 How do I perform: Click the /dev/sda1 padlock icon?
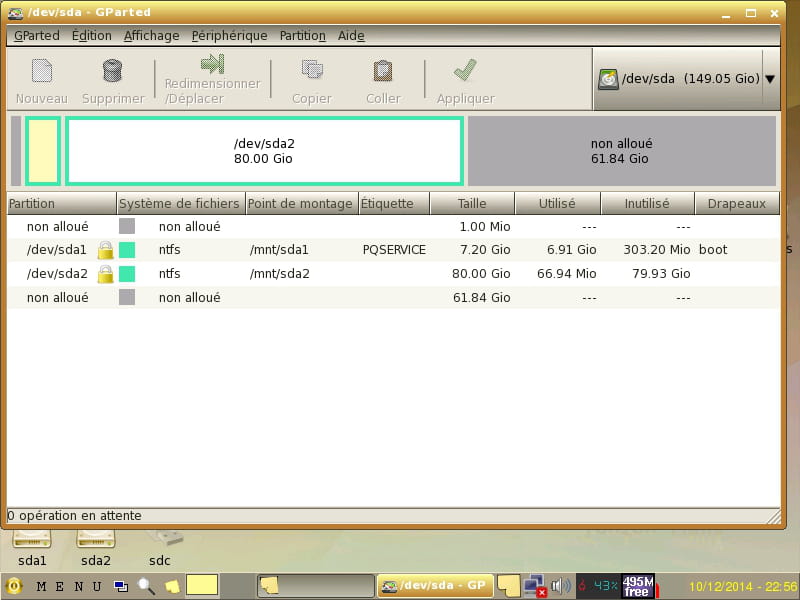[106, 250]
